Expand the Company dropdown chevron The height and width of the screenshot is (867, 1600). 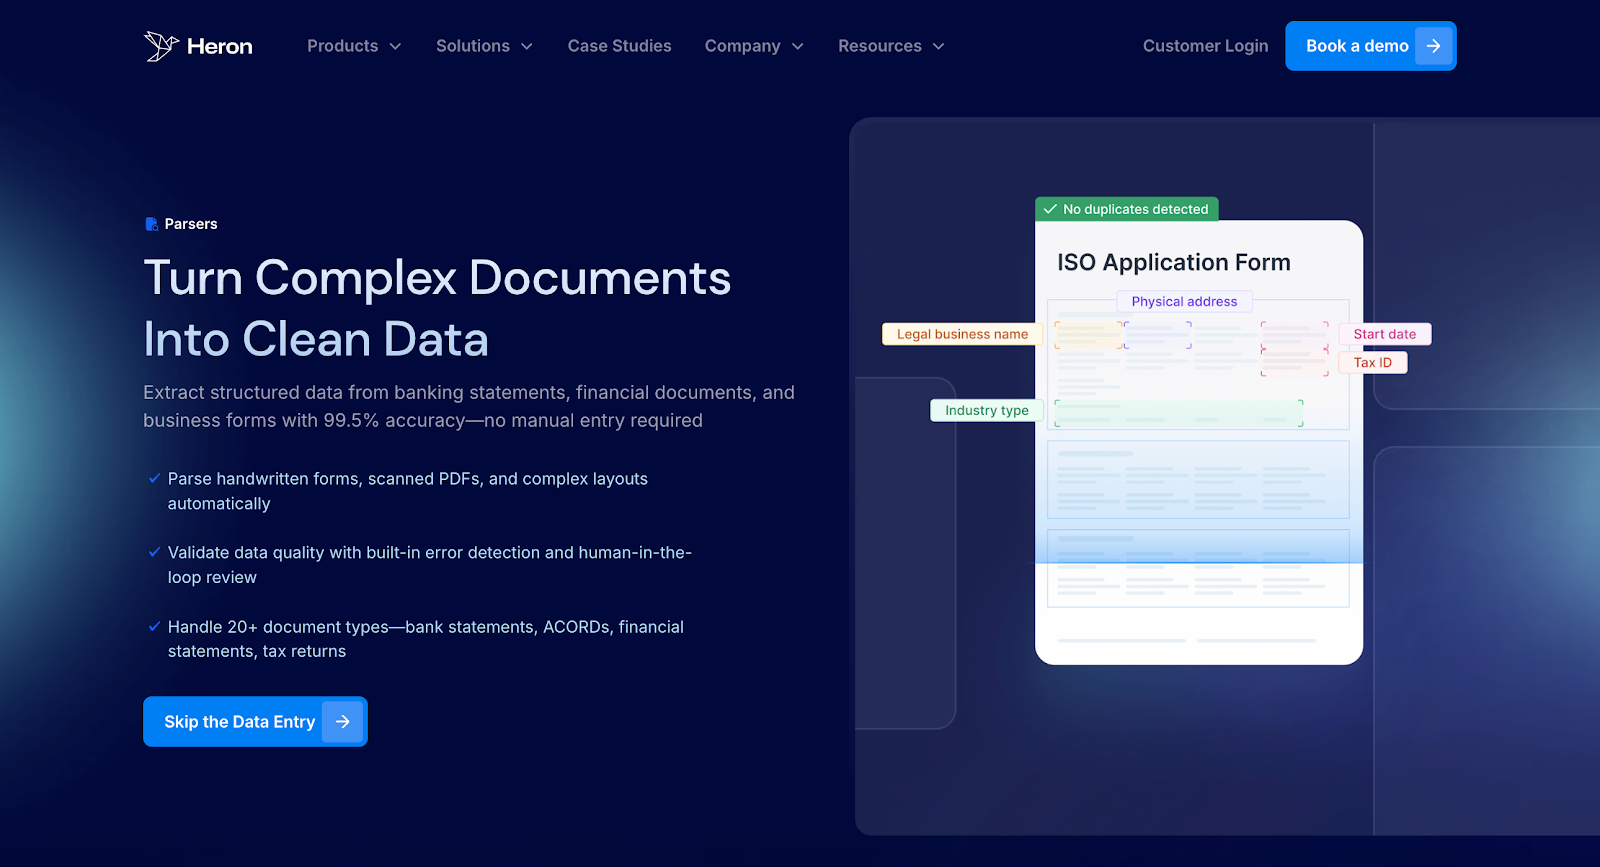tap(798, 47)
